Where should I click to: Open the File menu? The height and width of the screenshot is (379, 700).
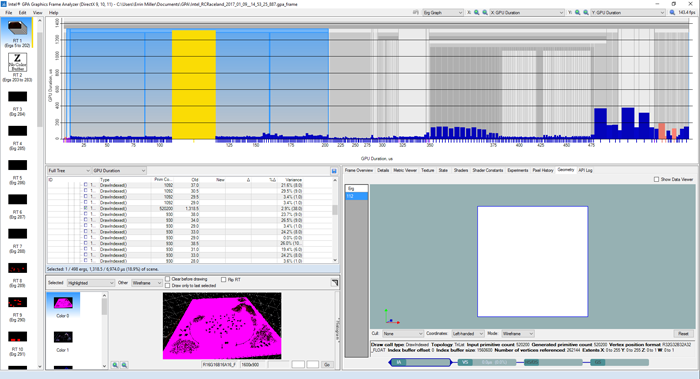click(8, 12)
